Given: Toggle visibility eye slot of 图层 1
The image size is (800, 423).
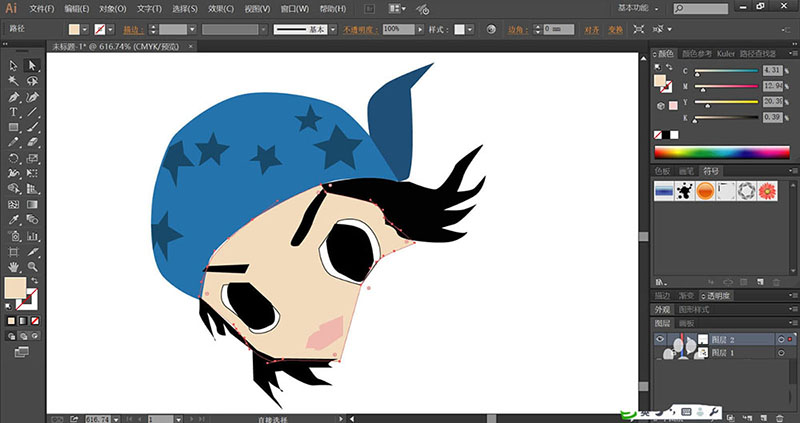Looking at the screenshot, I should click(x=659, y=353).
